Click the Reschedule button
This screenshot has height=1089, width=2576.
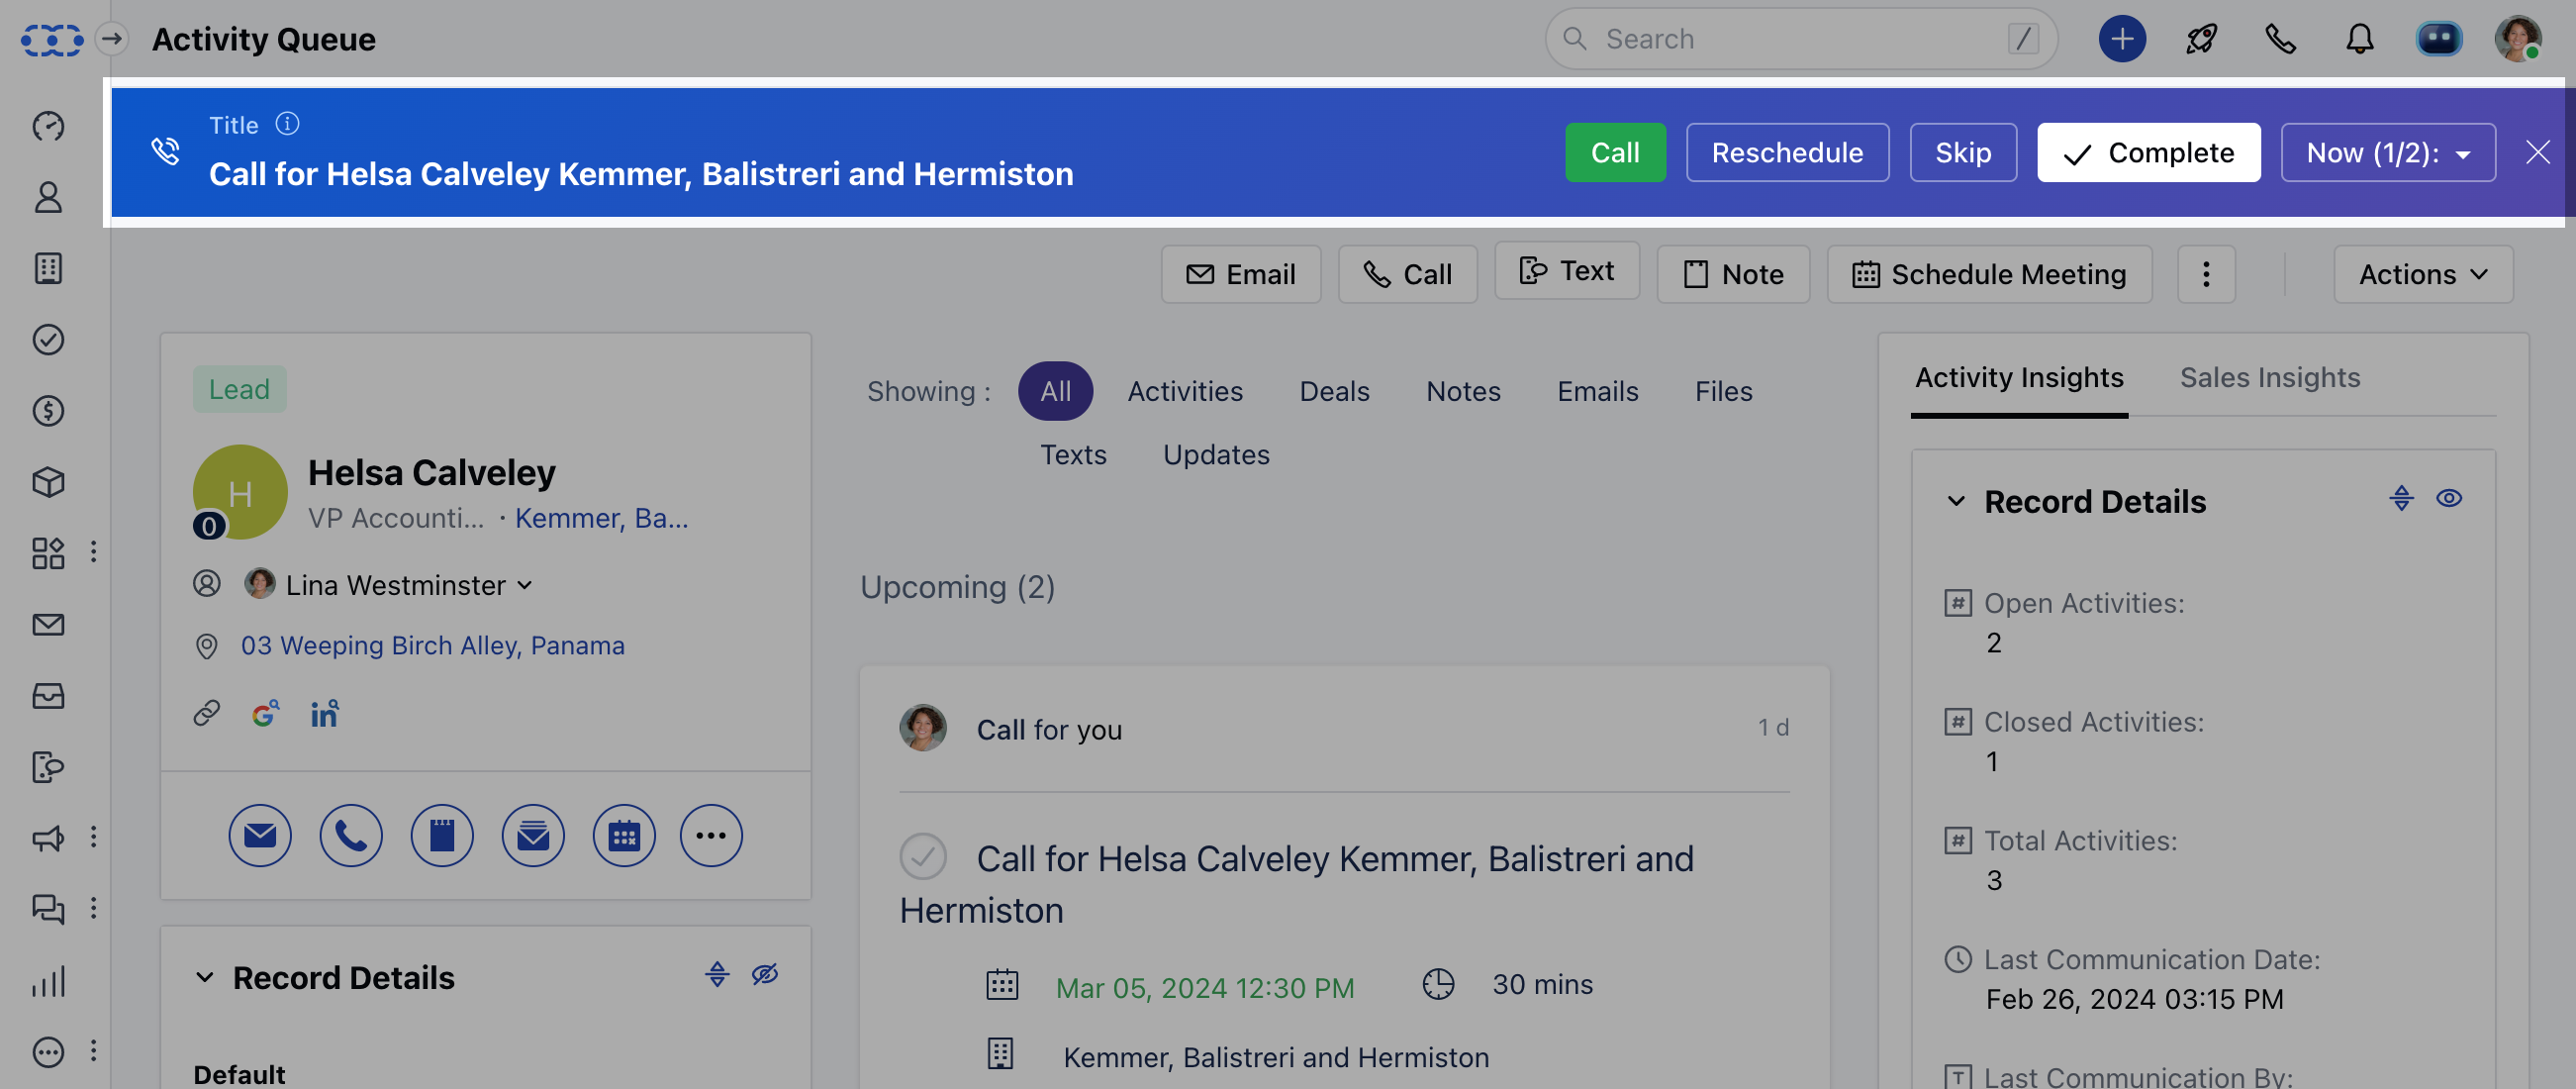(x=1787, y=152)
